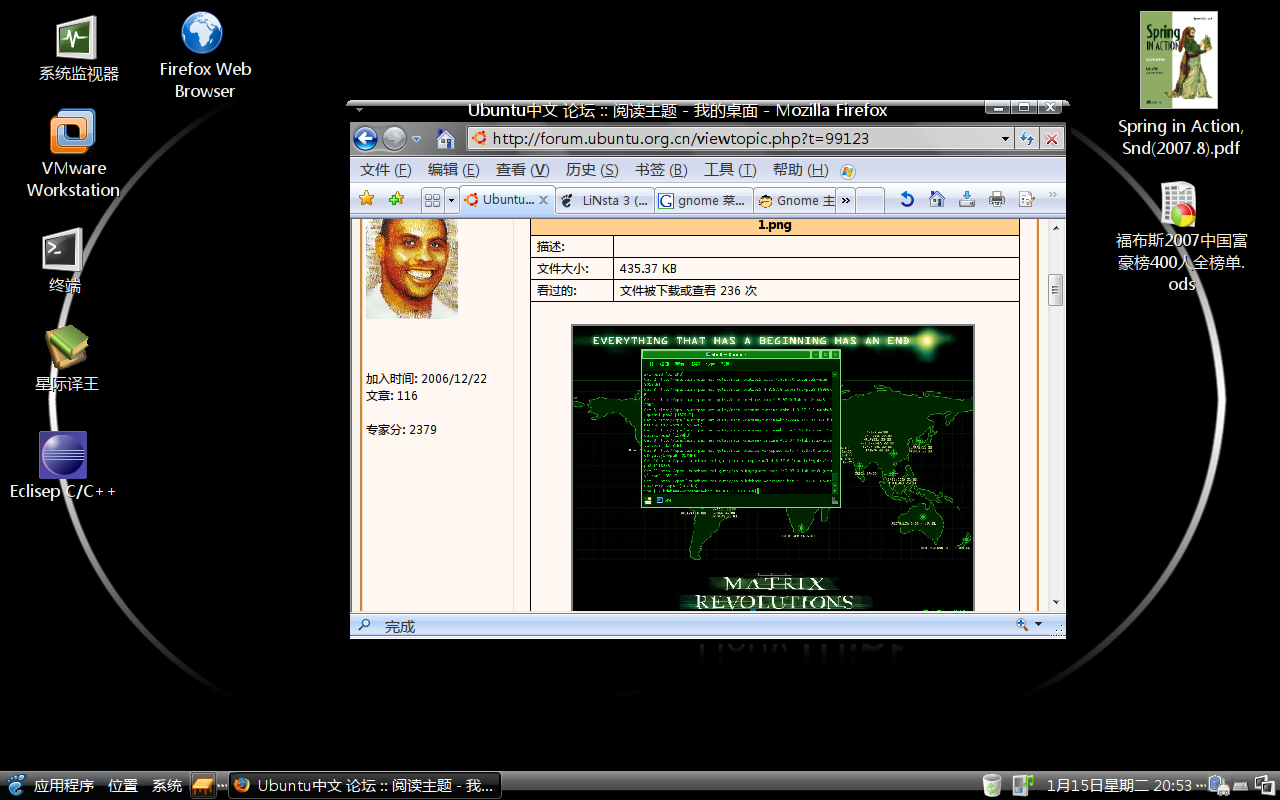Open the 文件 (F) menu
This screenshot has width=1280, height=800.
(386, 170)
